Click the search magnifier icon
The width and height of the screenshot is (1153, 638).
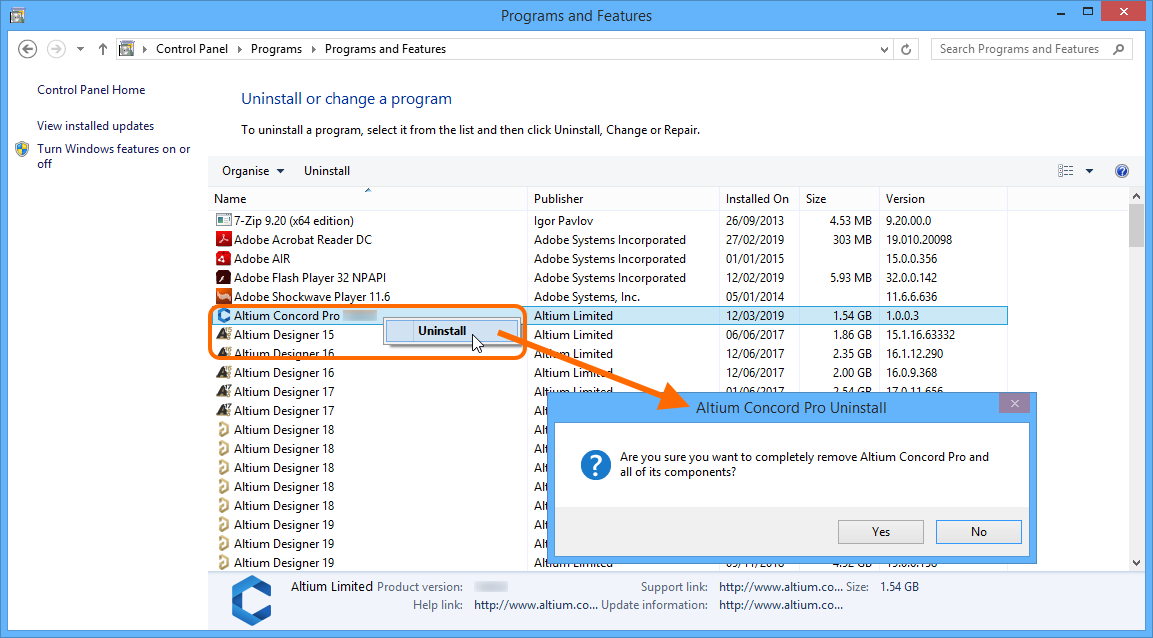click(1118, 49)
